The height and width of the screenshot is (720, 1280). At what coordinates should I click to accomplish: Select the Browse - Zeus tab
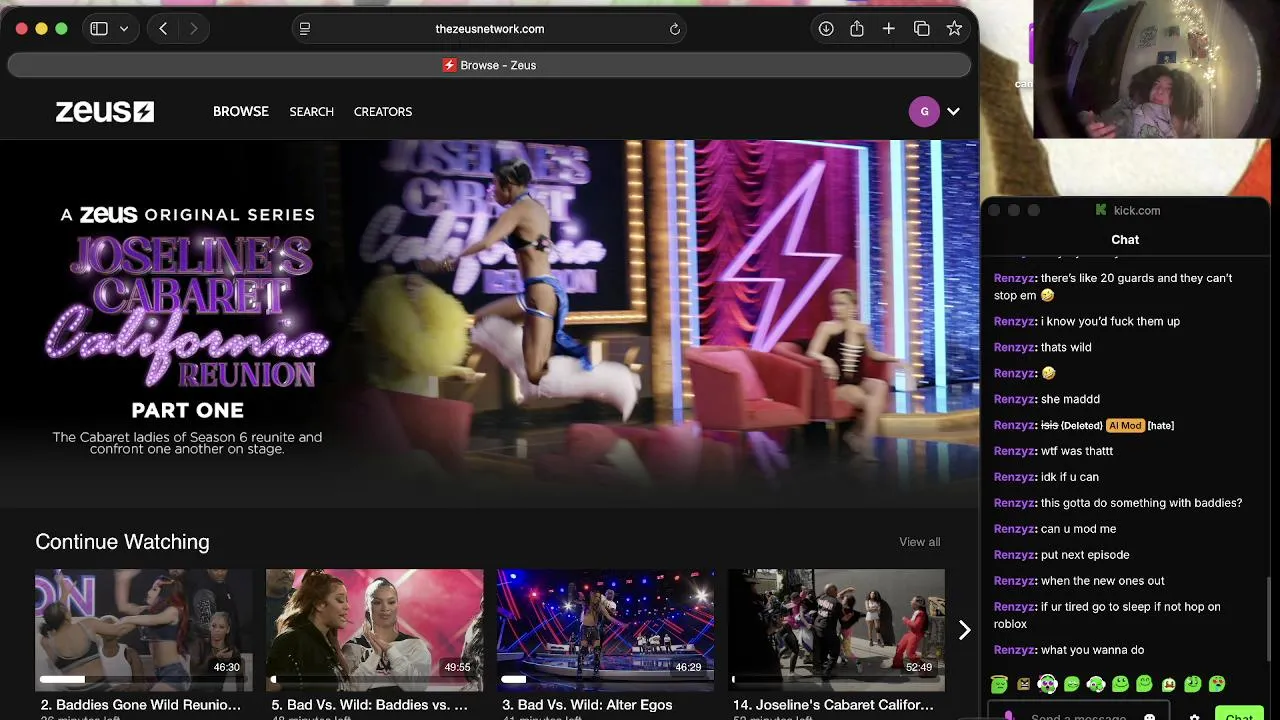click(489, 65)
